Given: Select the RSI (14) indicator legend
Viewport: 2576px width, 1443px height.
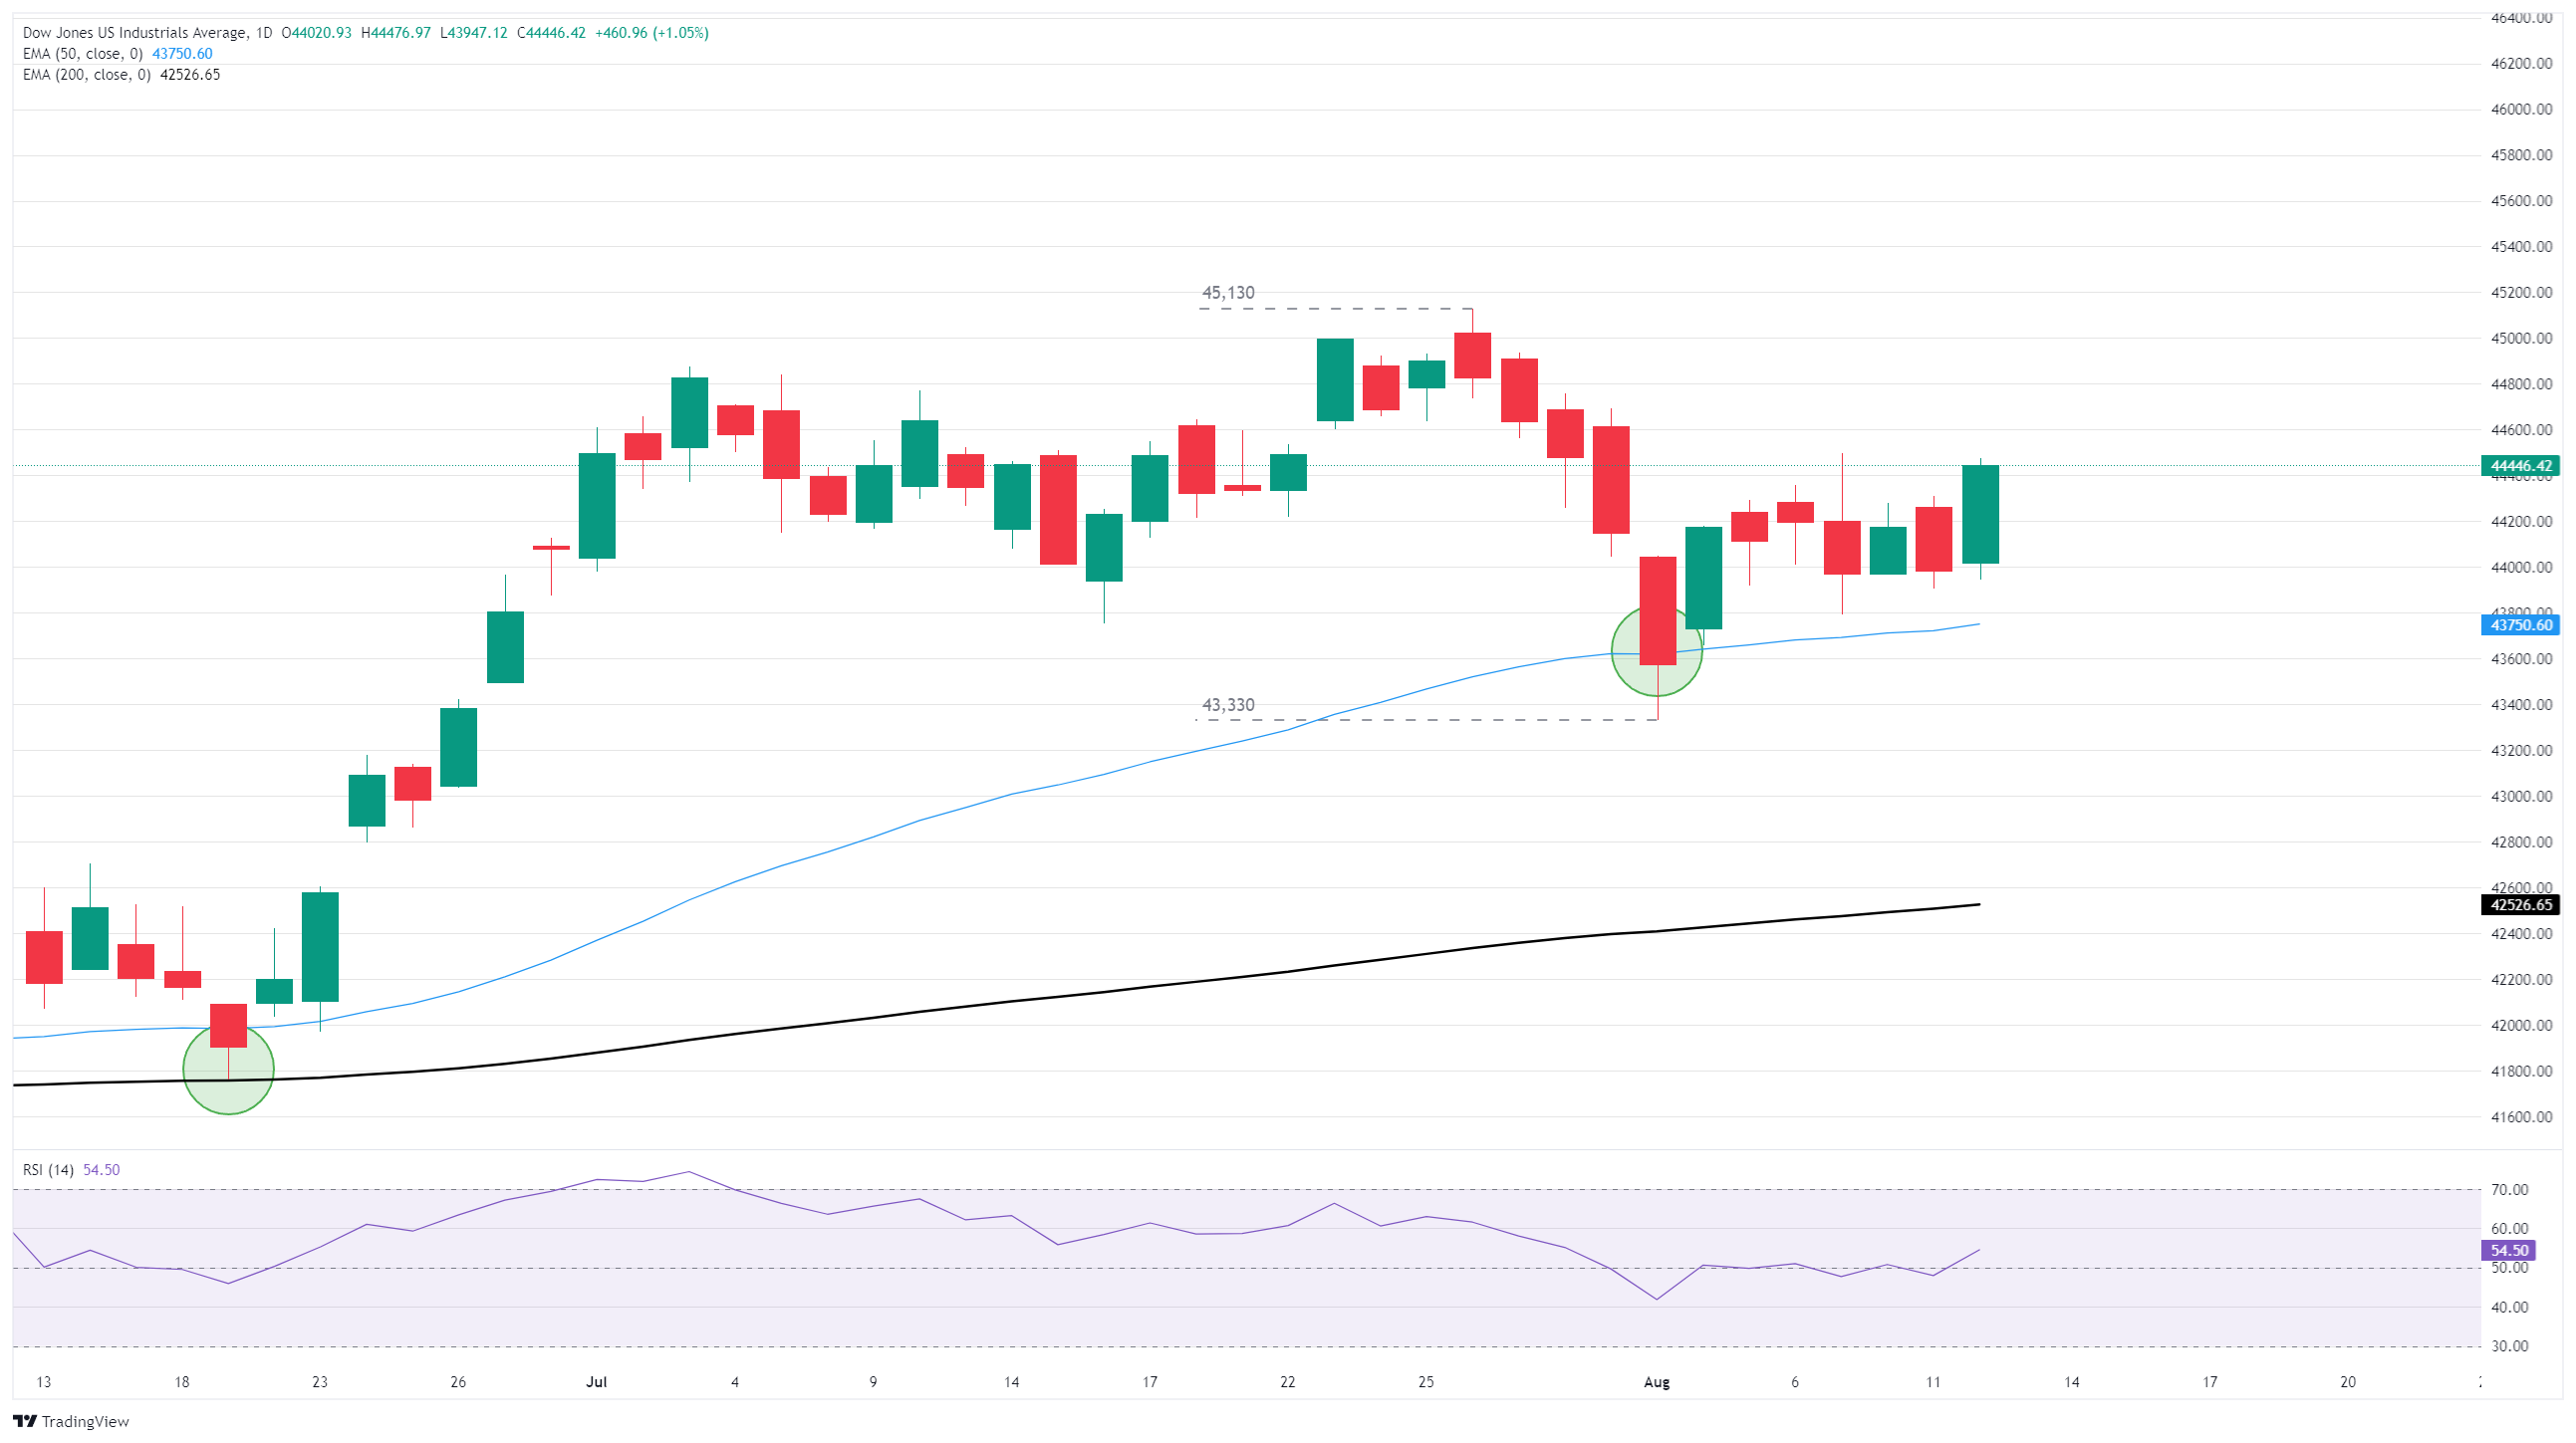Looking at the screenshot, I should click(x=71, y=1170).
